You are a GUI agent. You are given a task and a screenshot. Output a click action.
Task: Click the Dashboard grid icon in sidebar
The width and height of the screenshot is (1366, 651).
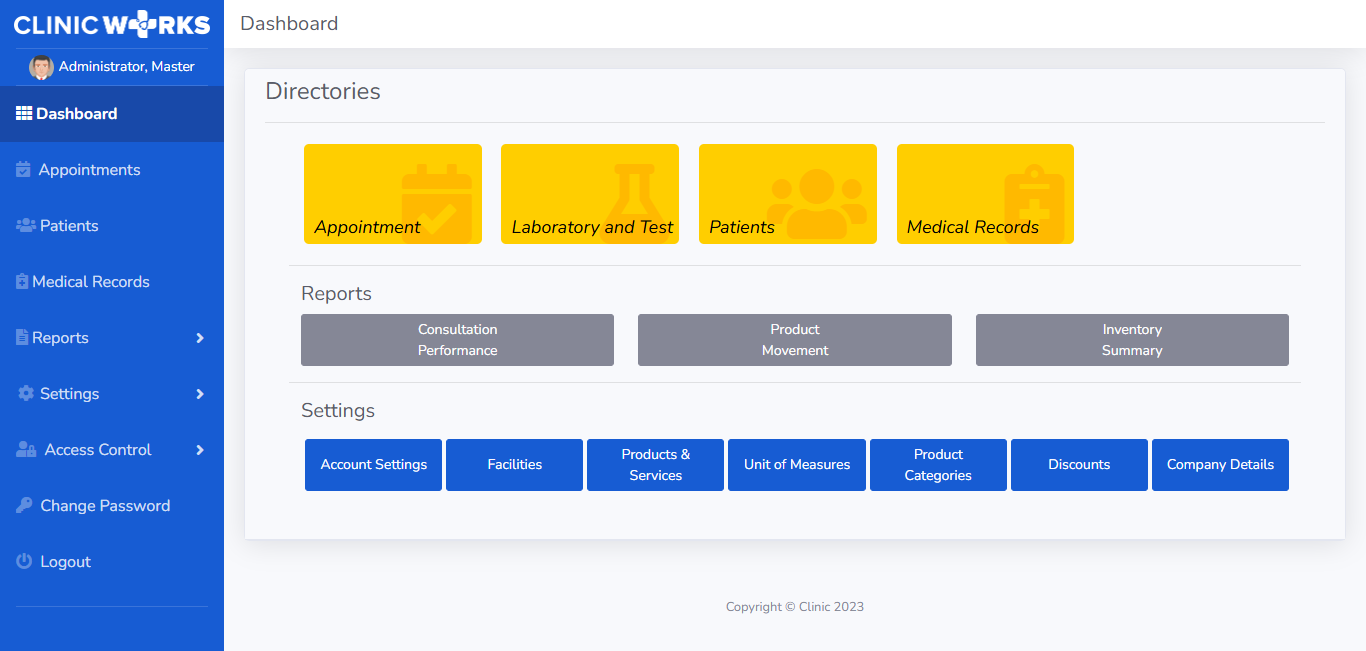pos(24,114)
